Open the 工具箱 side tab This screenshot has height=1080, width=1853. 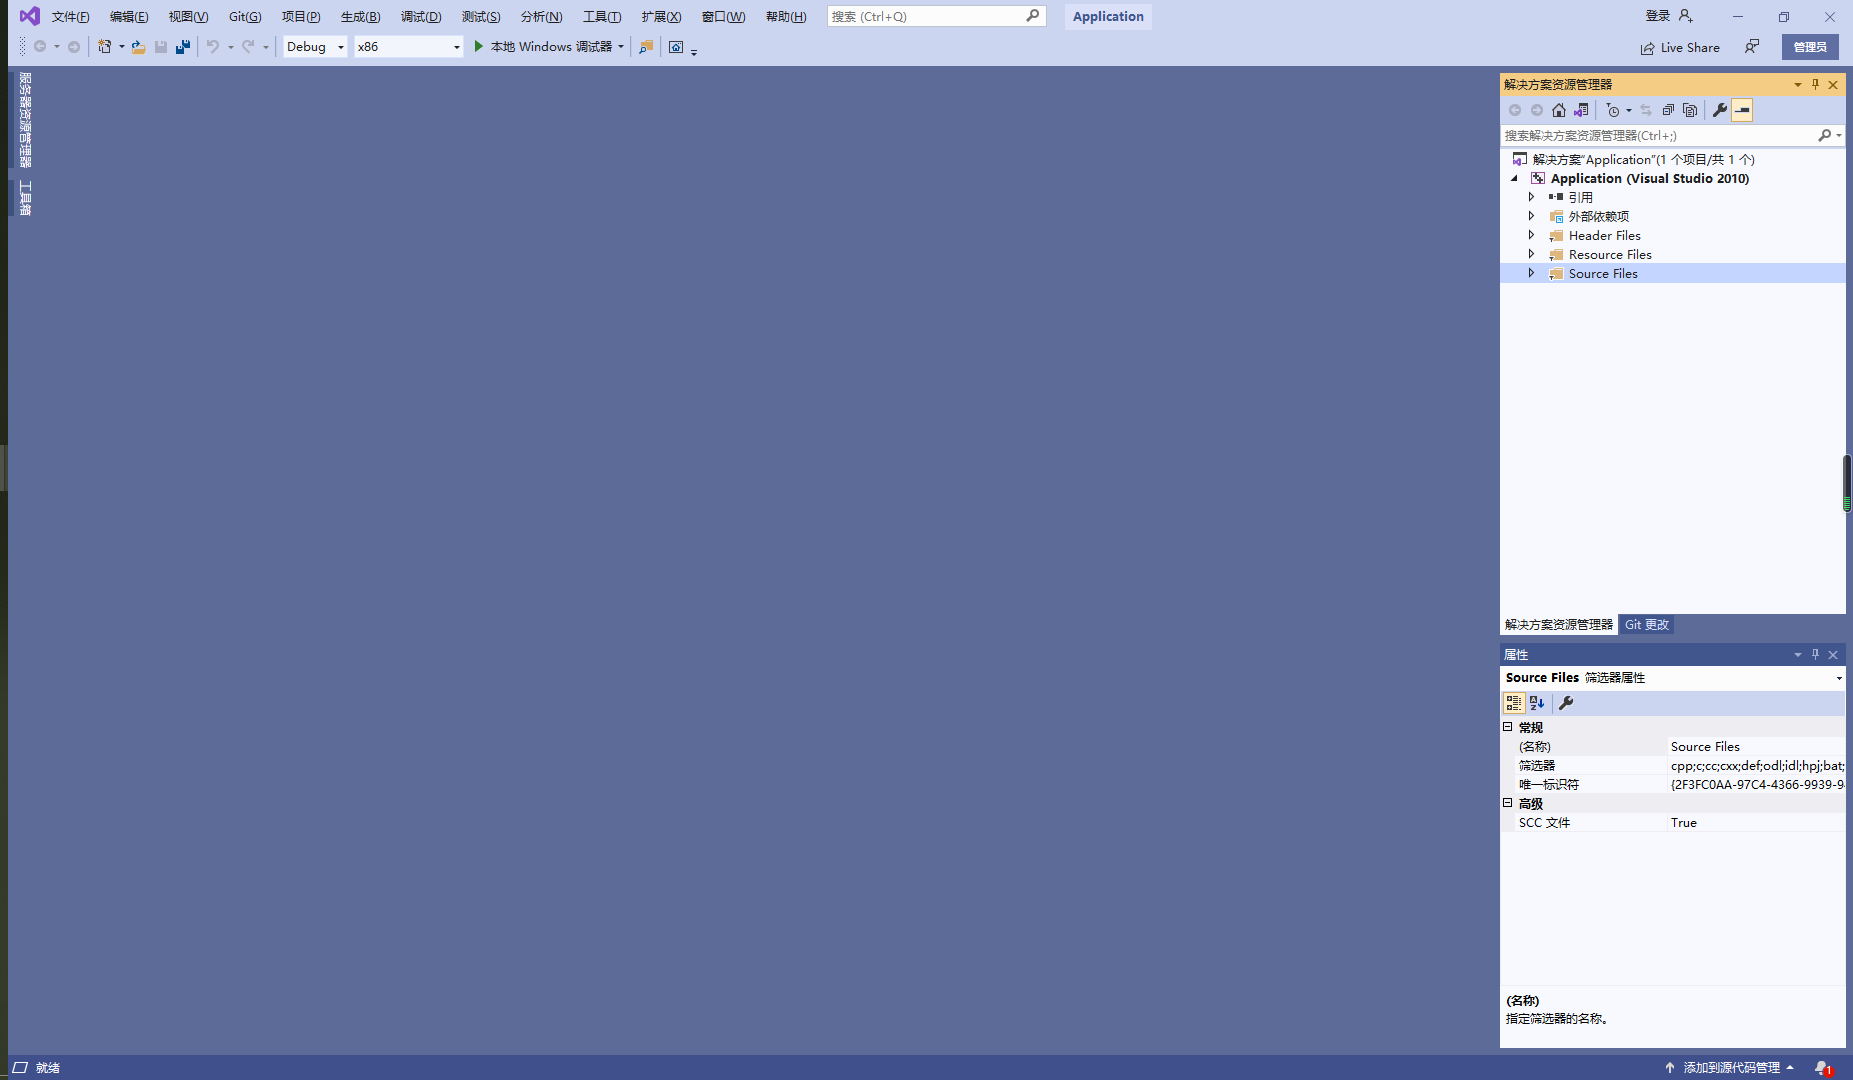click(25, 198)
